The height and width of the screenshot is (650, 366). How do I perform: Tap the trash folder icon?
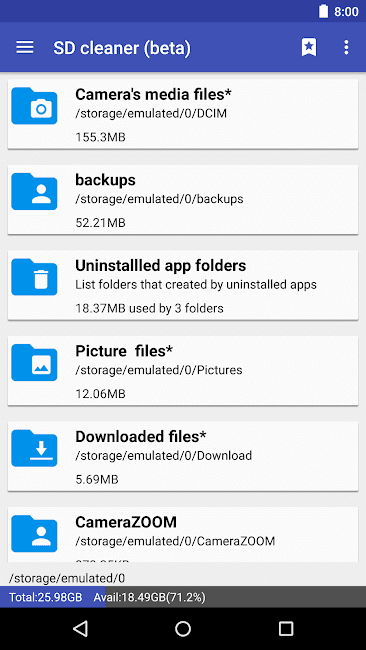34,276
